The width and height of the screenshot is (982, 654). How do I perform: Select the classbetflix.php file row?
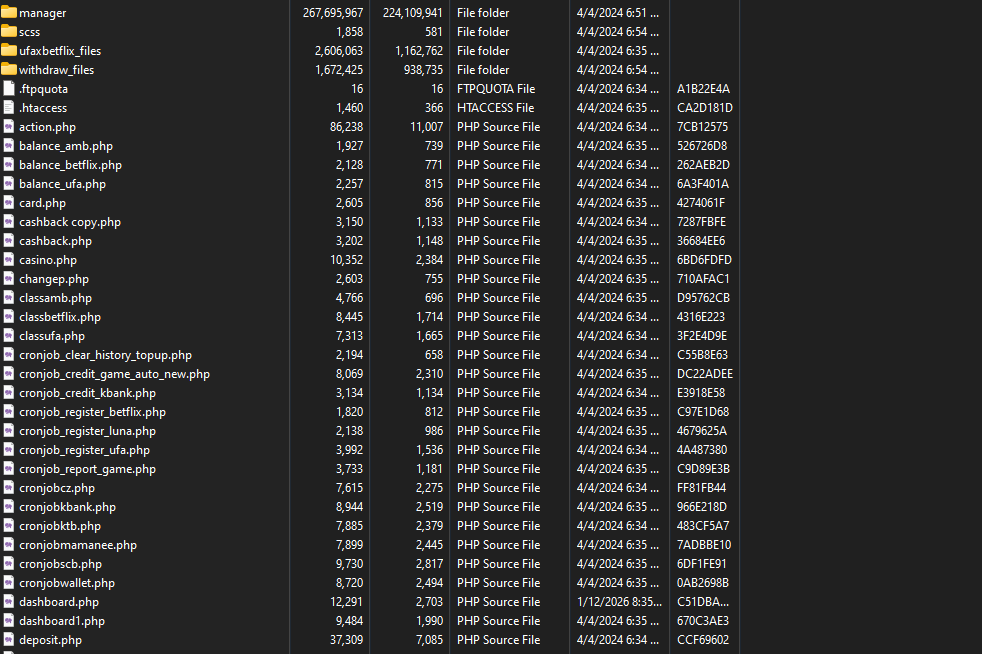pos(59,317)
